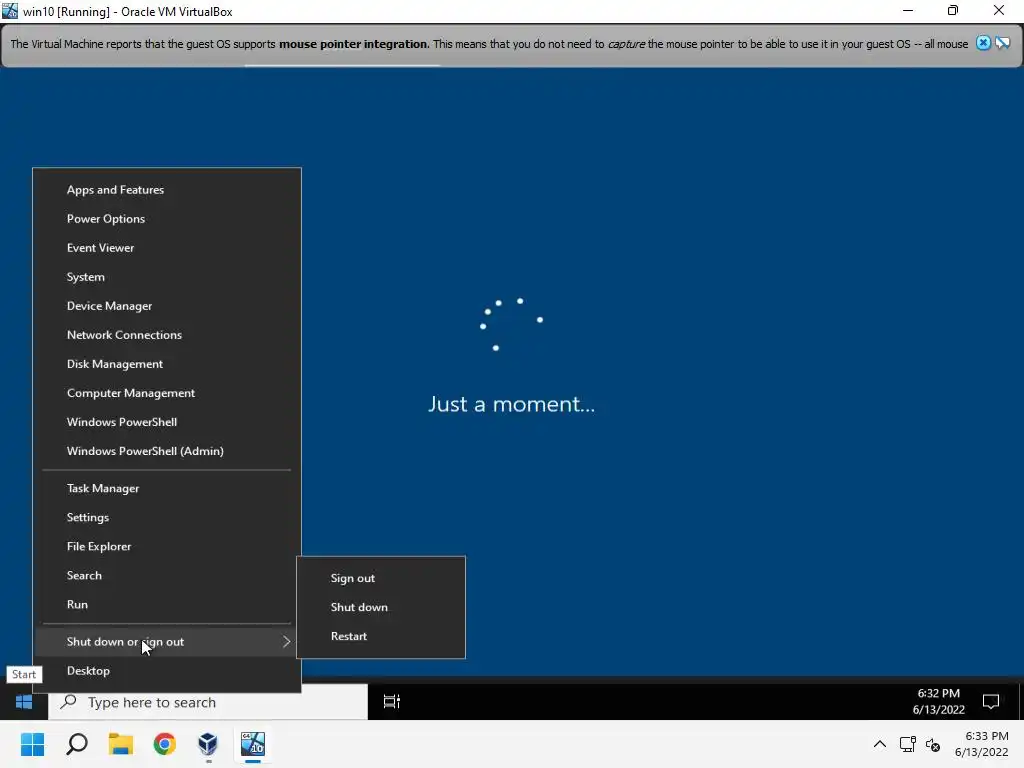The height and width of the screenshot is (768, 1024).
Task: Select Desktop menu entry
Action: tap(167, 671)
